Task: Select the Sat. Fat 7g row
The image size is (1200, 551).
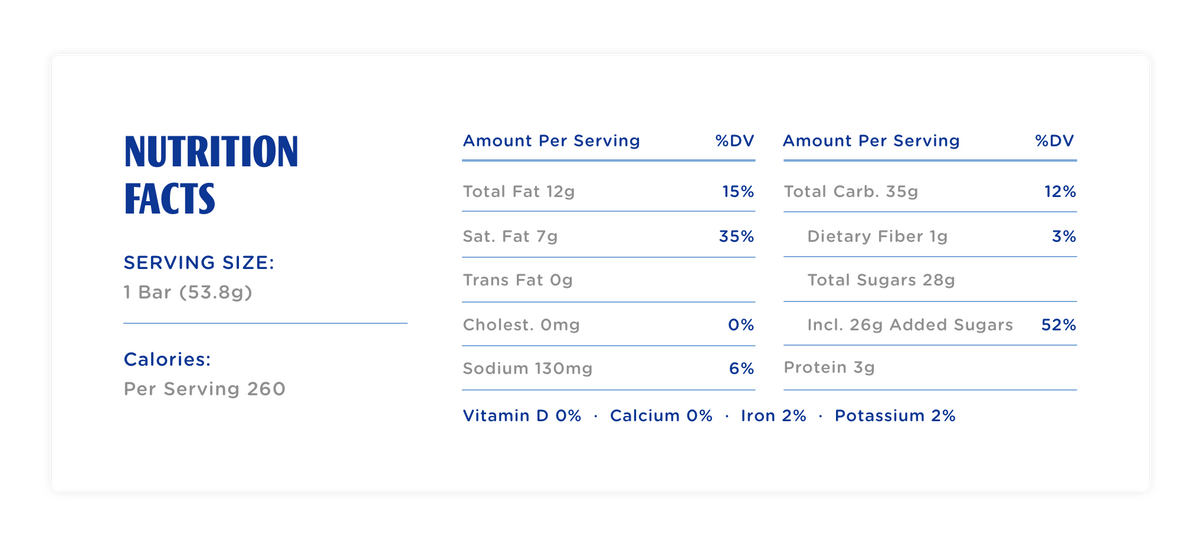Action: [x=608, y=236]
